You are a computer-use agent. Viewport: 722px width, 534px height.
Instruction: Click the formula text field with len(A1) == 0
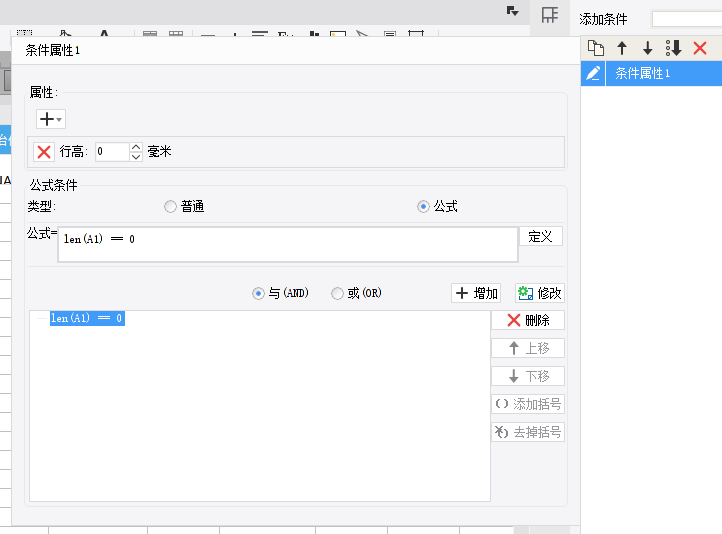(288, 244)
